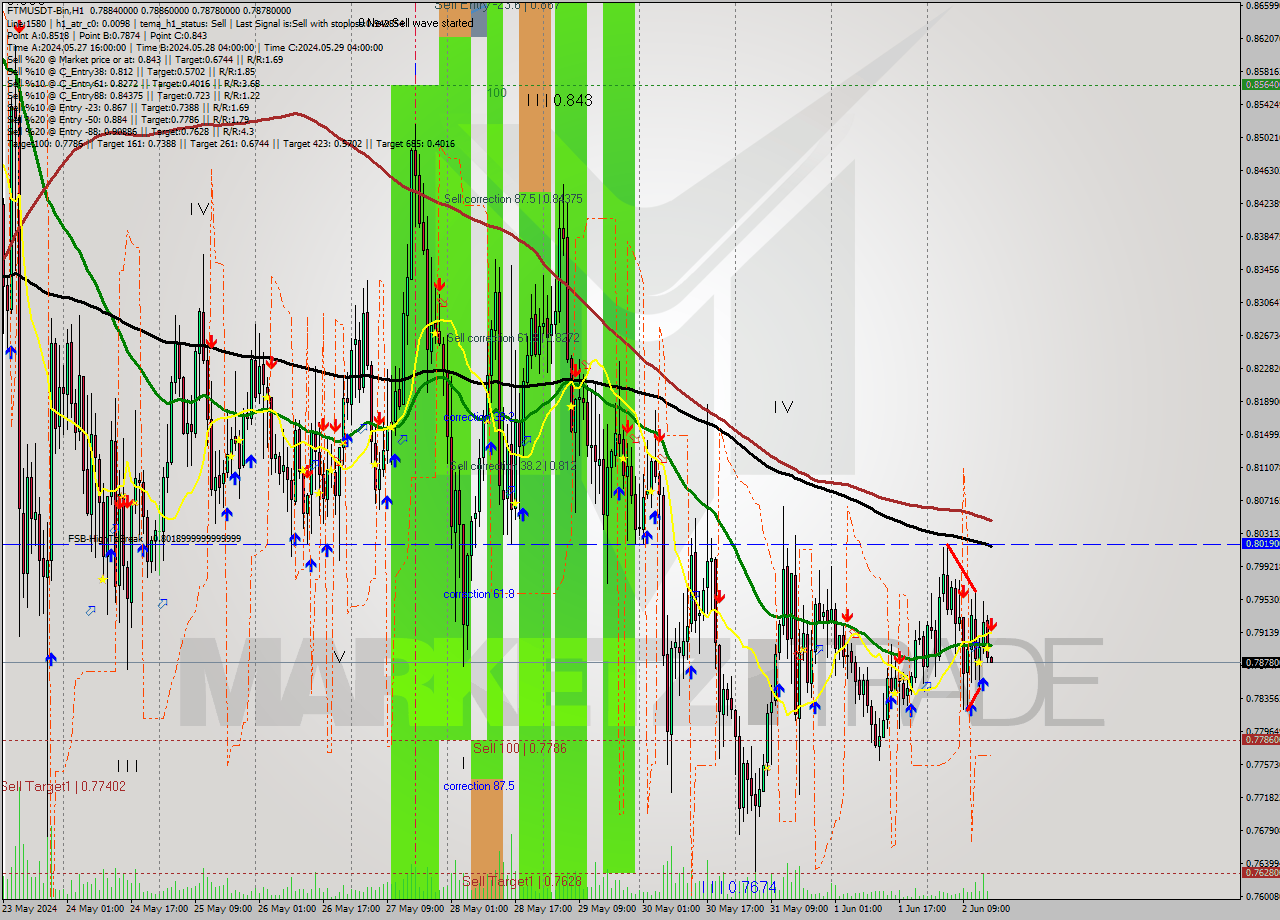Click the Sell Entry -23.6 label at top
This screenshot has height=920, width=1280.
point(497,5)
